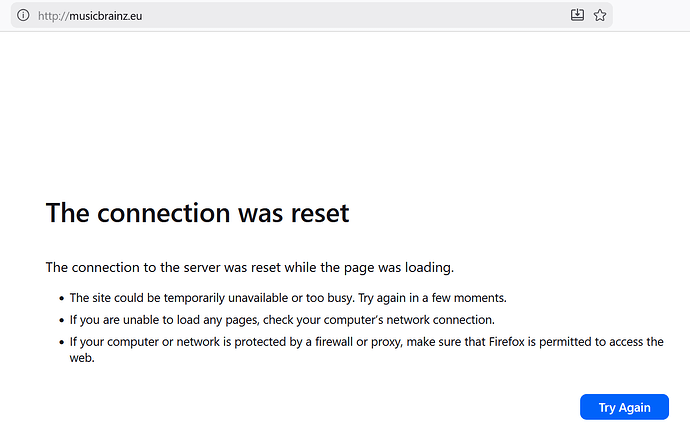Click the word "reset" in the large heading
Screen dimensions: 690x439
(x=317, y=213)
